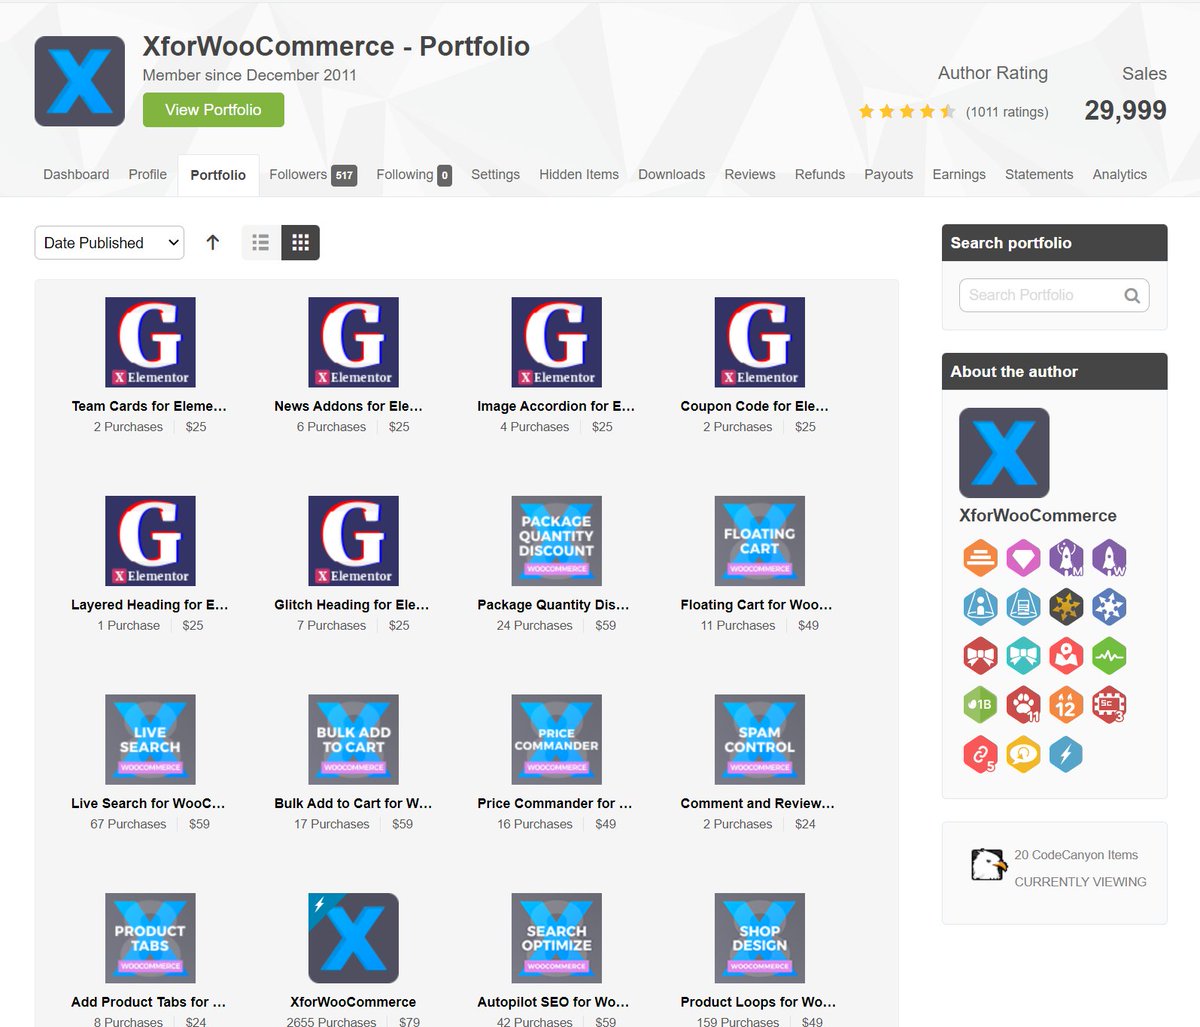
Task: Open the Reviews tab
Action: [x=750, y=174]
